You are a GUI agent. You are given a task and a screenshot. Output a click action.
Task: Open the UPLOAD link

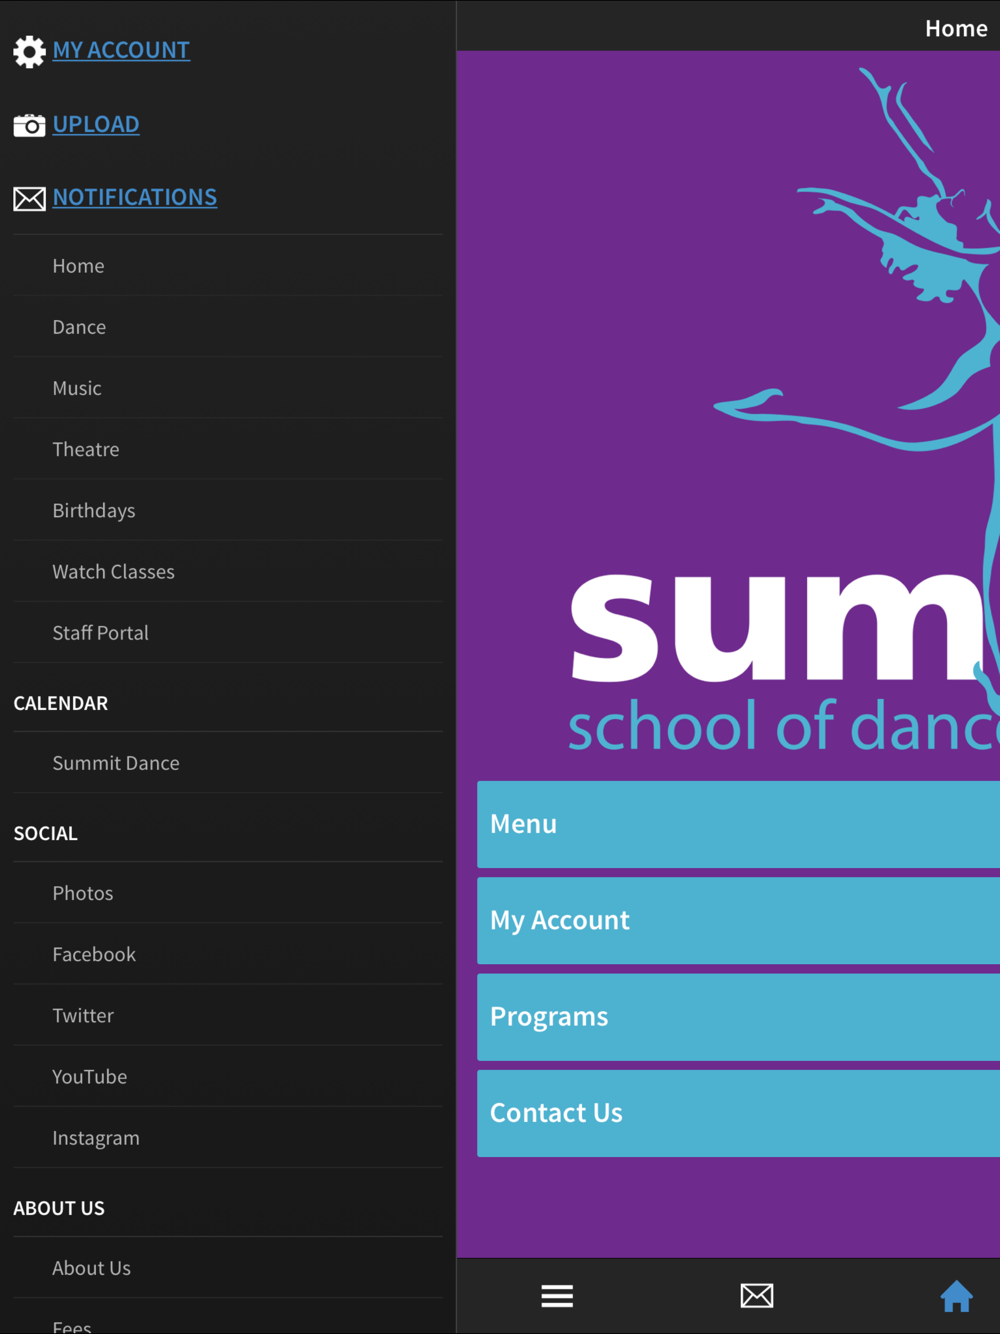point(96,124)
